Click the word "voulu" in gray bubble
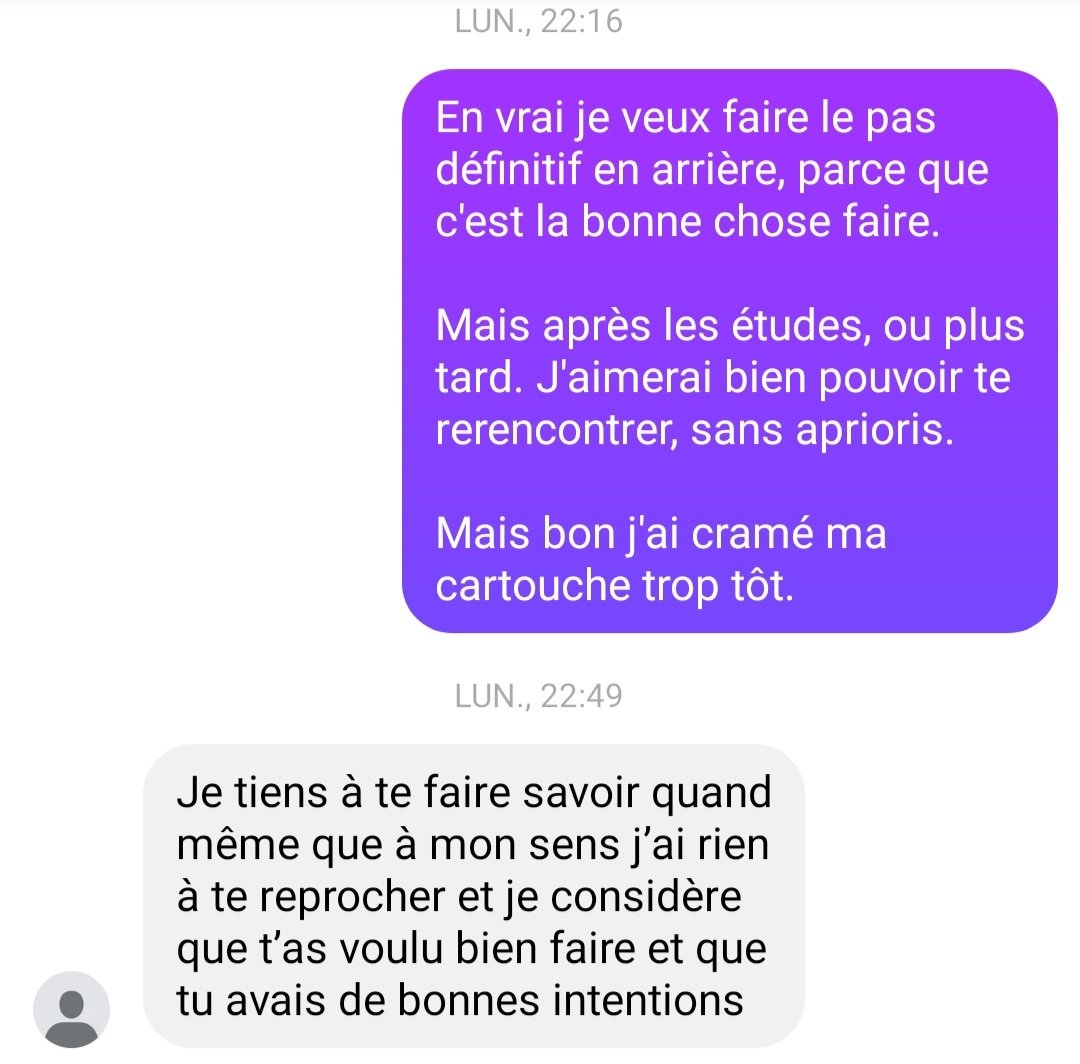1080x1064 pixels. coord(391,948)
